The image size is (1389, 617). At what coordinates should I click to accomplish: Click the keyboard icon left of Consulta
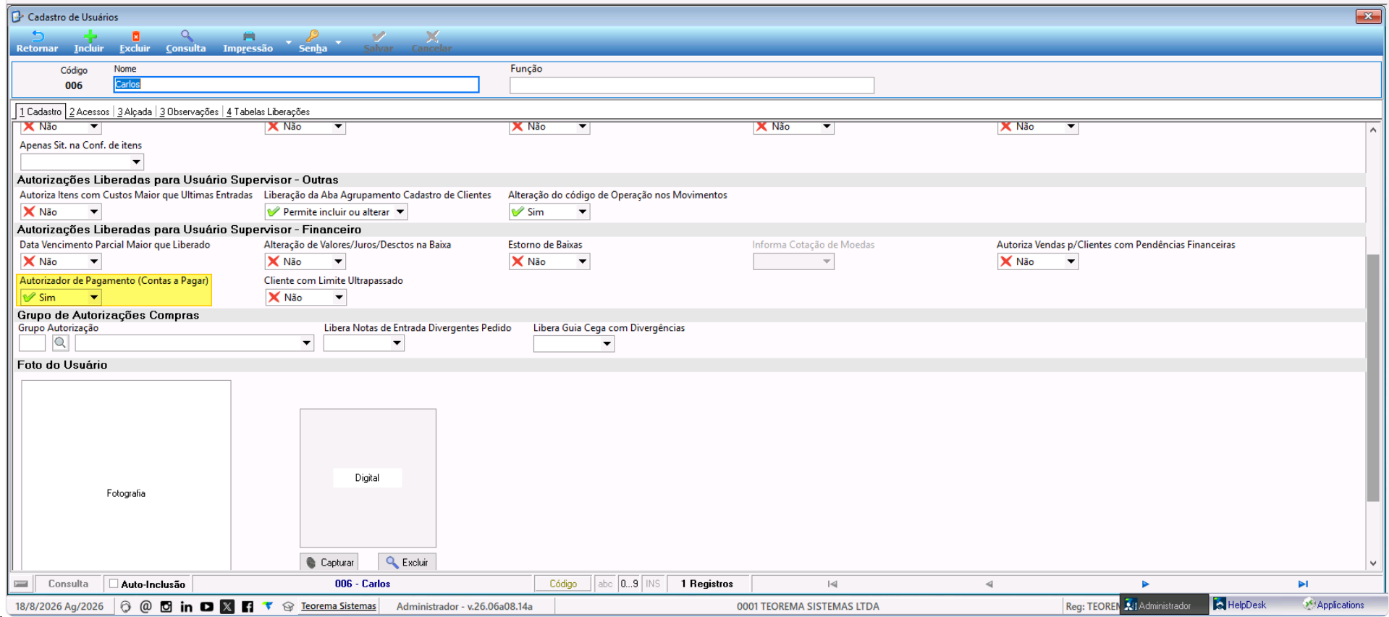20,584
